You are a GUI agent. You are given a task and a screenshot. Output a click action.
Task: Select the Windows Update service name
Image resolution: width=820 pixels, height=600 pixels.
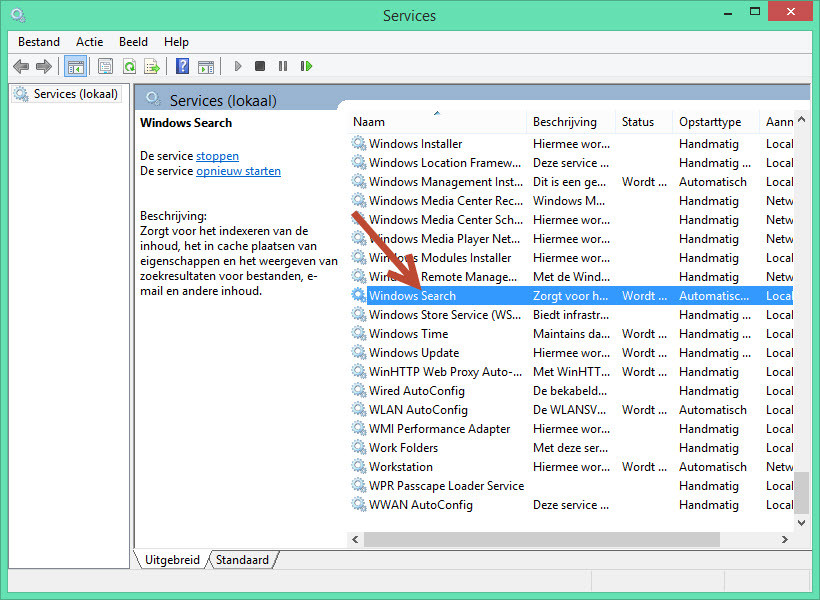coord(414,353)
